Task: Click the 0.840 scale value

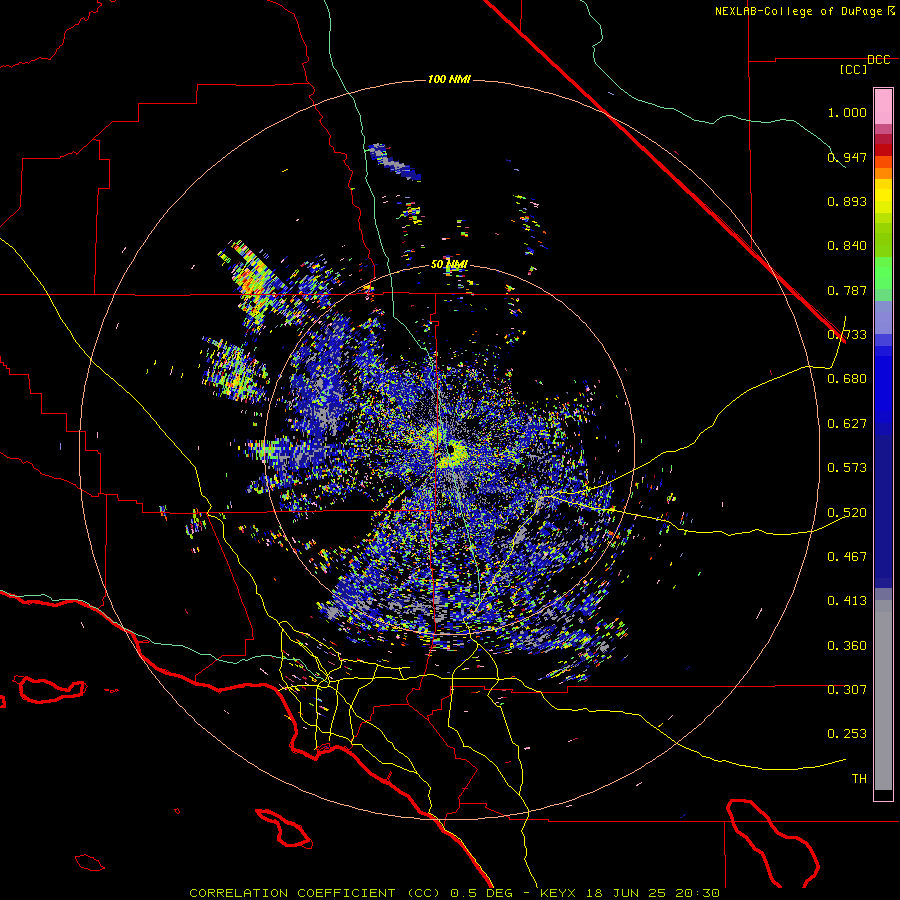Action: tap(847, 246)
